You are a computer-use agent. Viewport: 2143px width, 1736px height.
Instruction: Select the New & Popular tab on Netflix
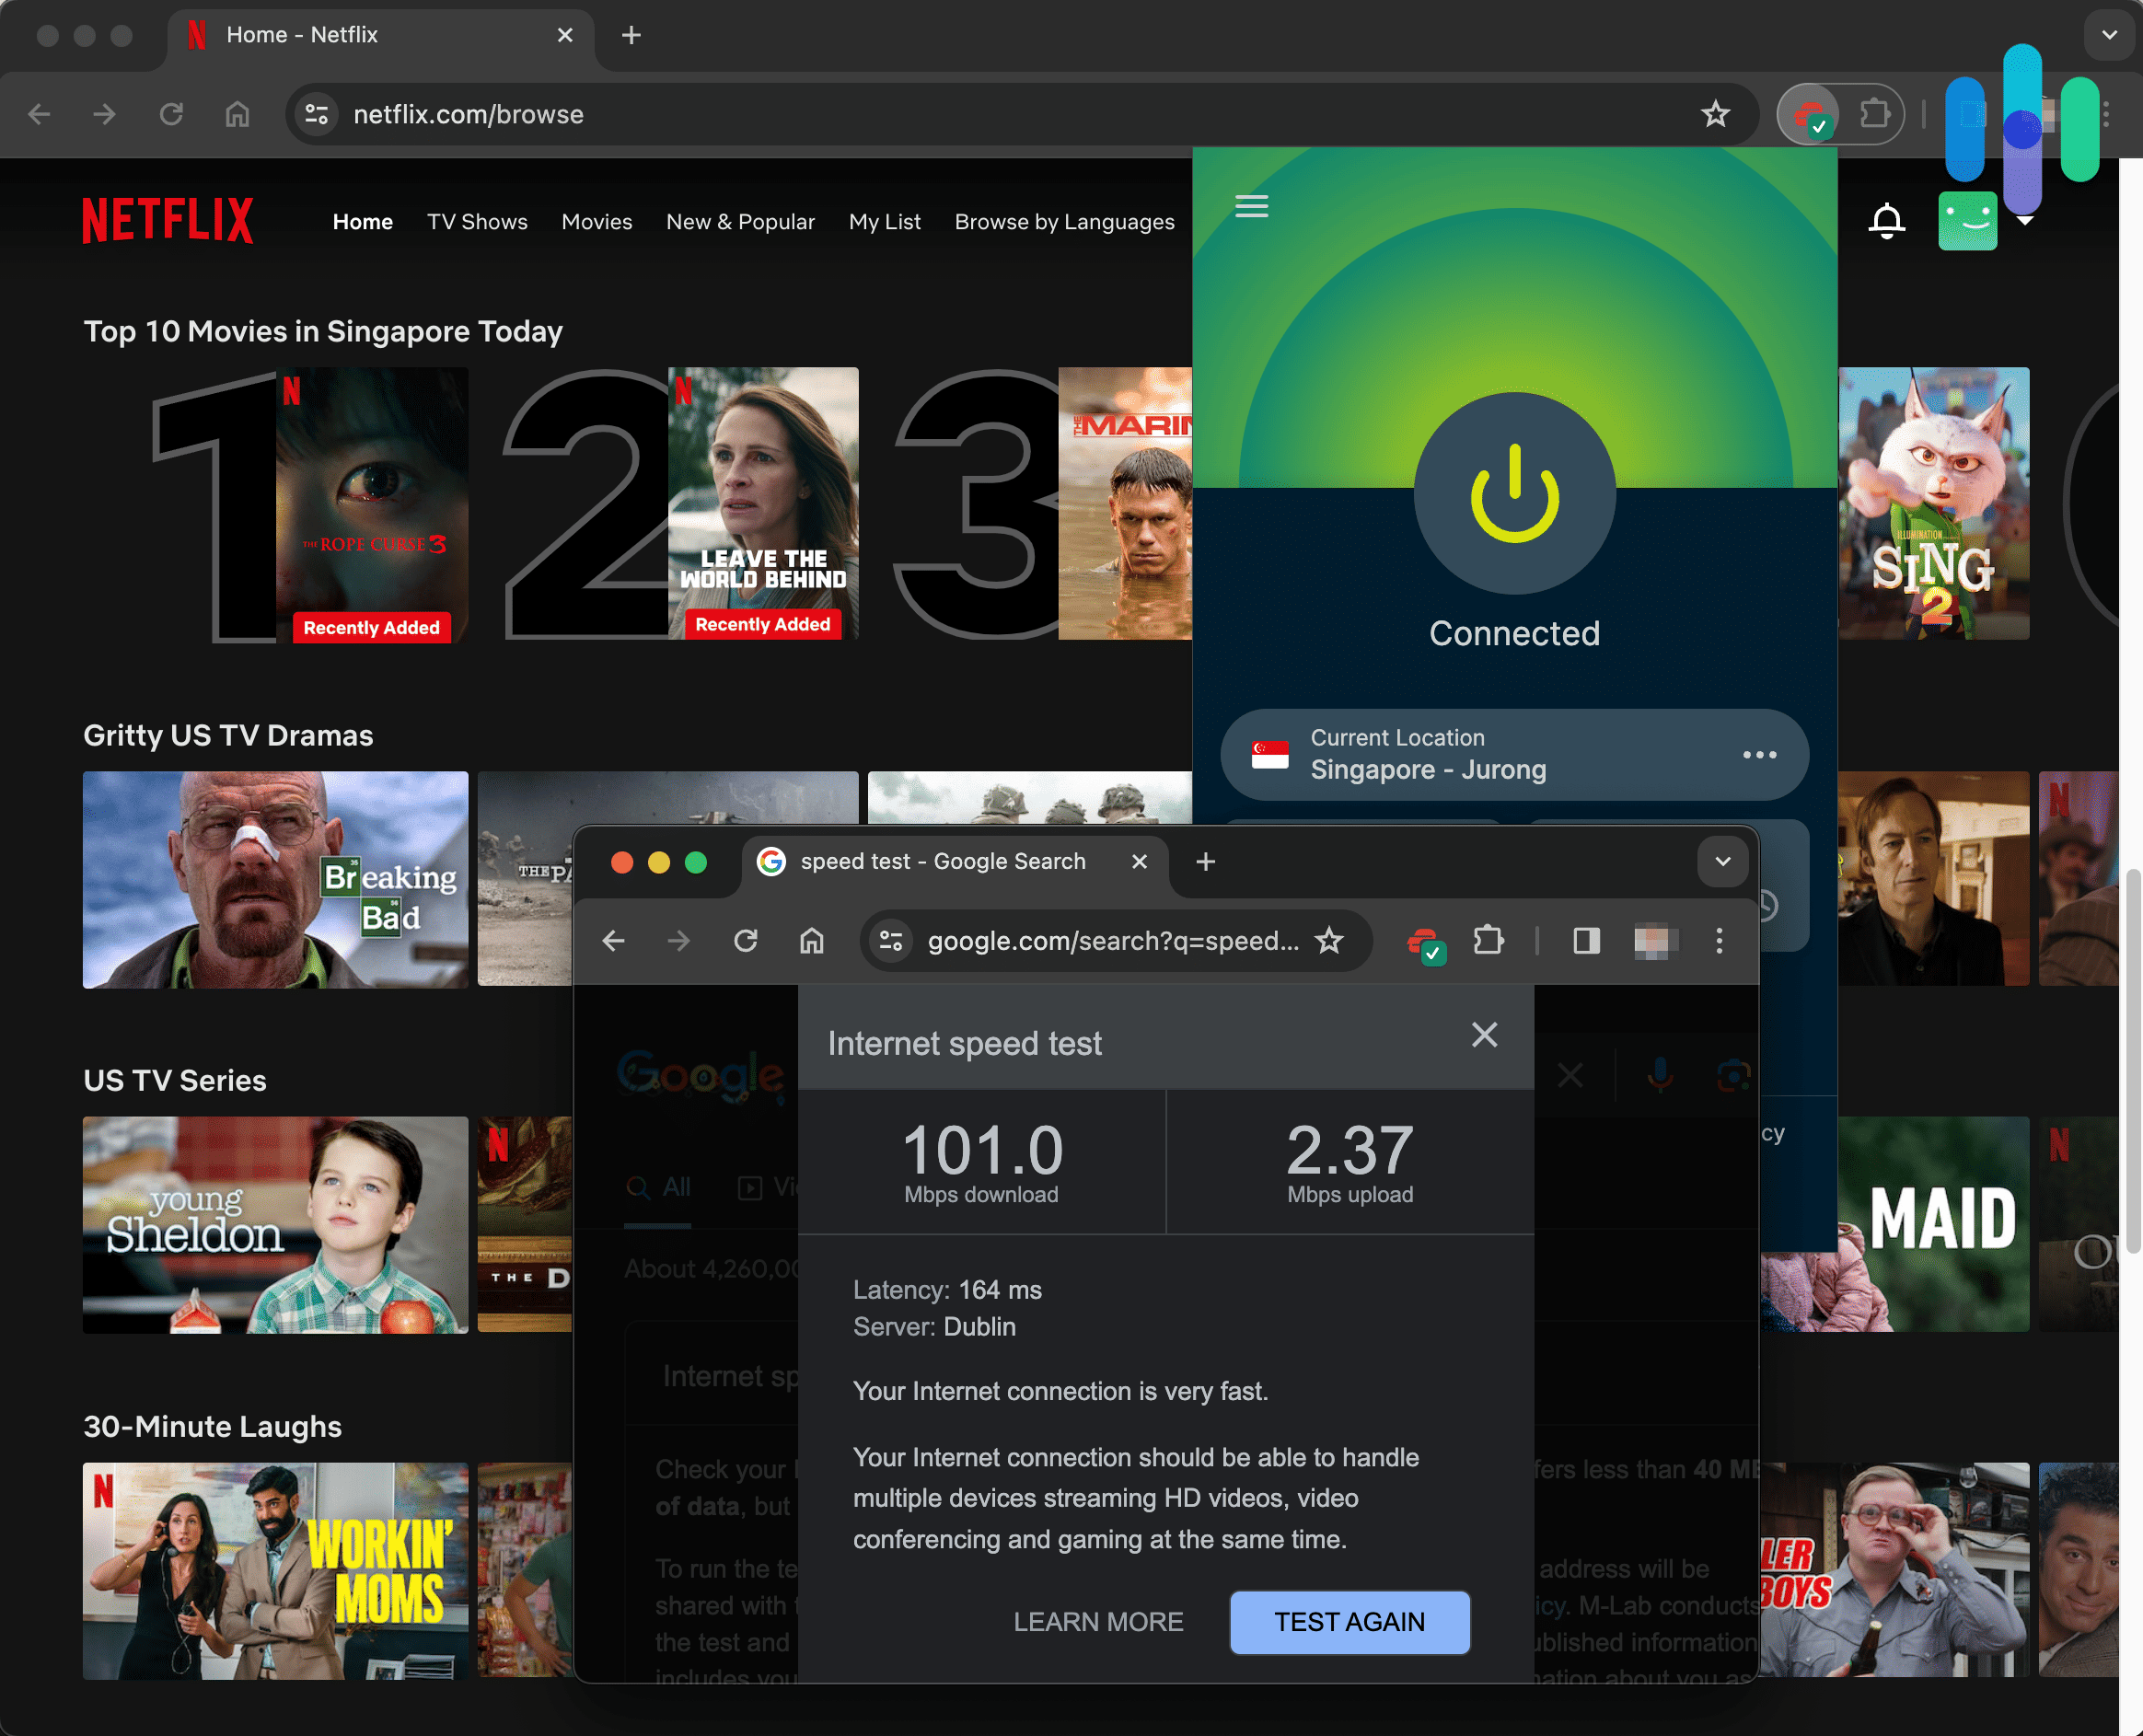tap(740, 222)
